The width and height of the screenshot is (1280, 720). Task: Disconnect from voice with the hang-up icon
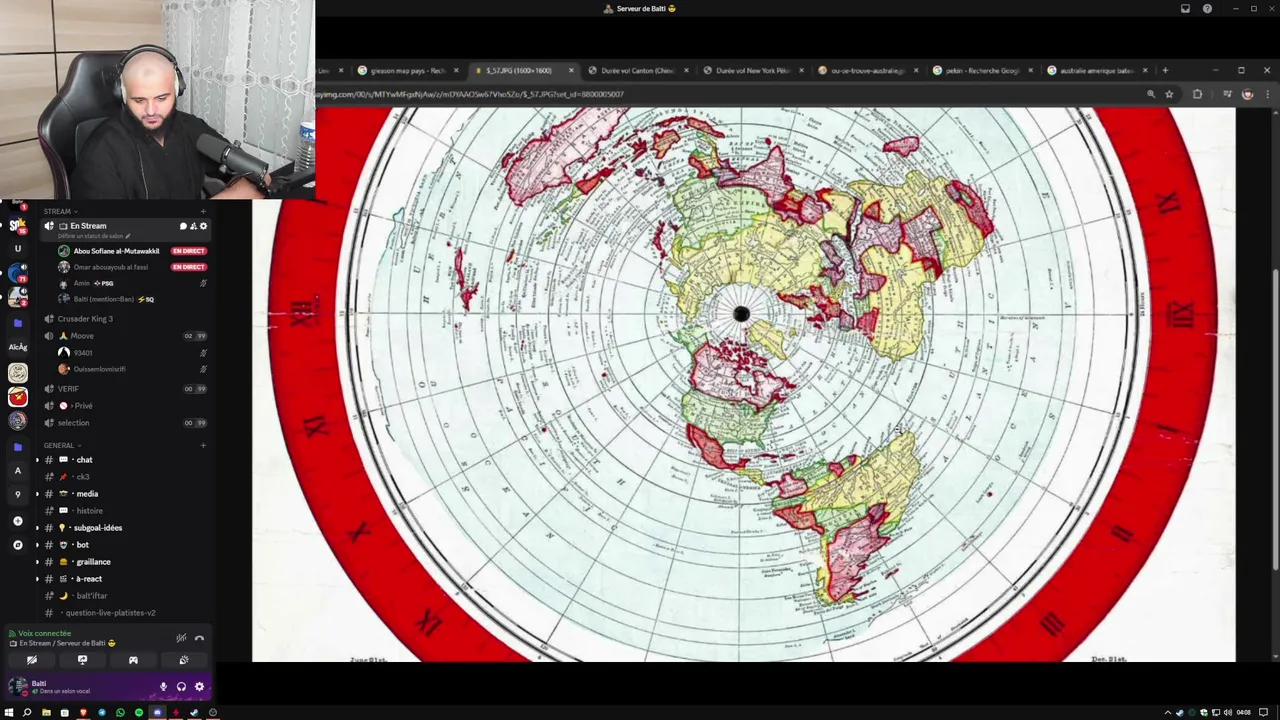point(199,638)
